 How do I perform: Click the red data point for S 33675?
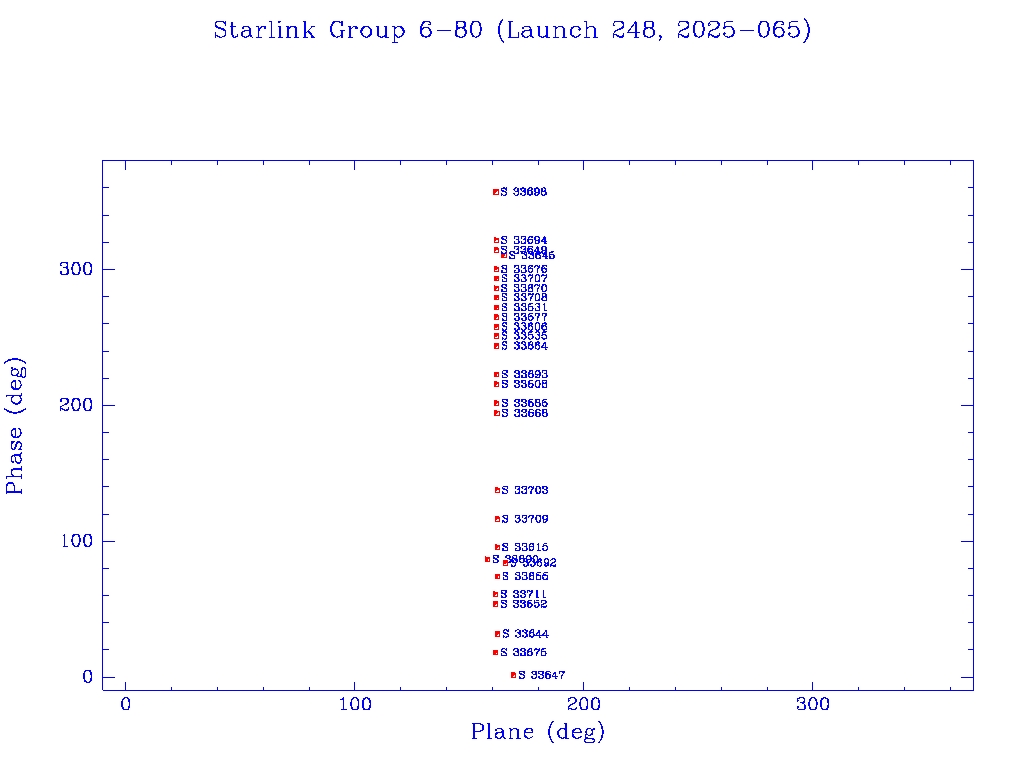click(x=495, y=652)
